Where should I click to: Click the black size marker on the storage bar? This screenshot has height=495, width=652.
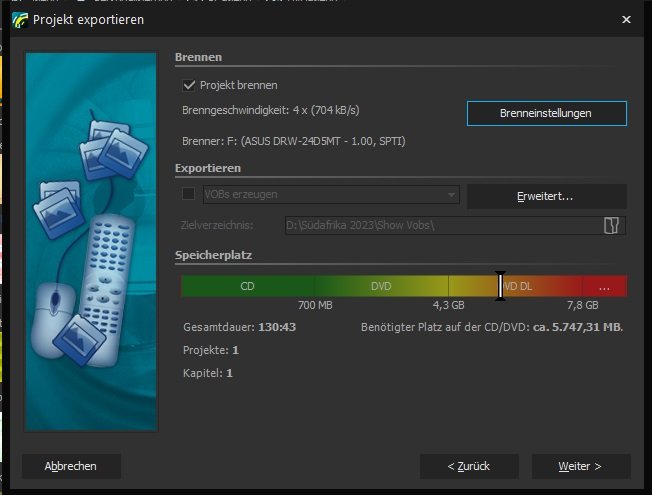501,286
